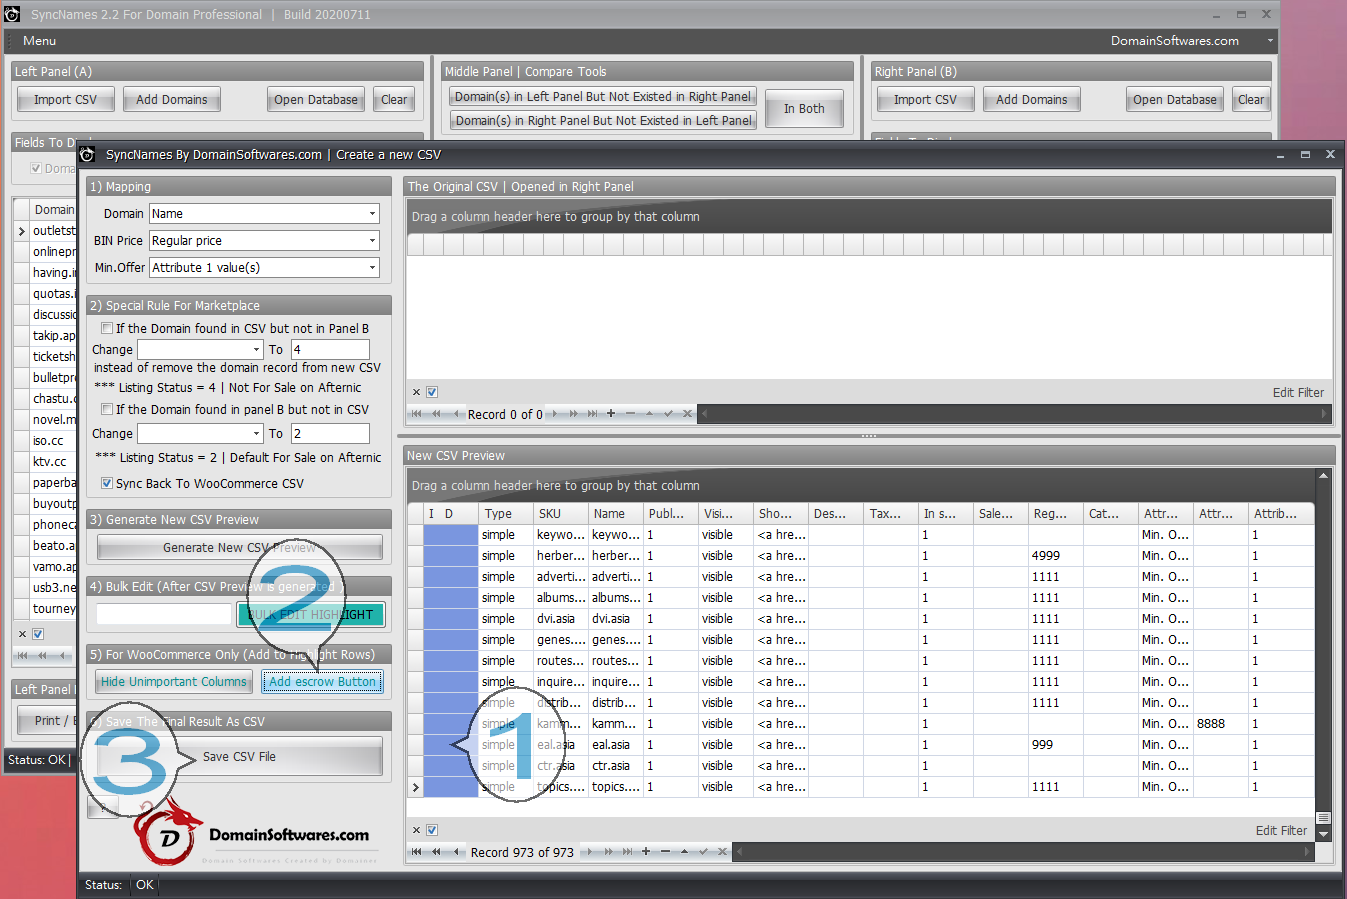Click edit record triangle icon in New CSV Preview navigator

tap(684, 852)
